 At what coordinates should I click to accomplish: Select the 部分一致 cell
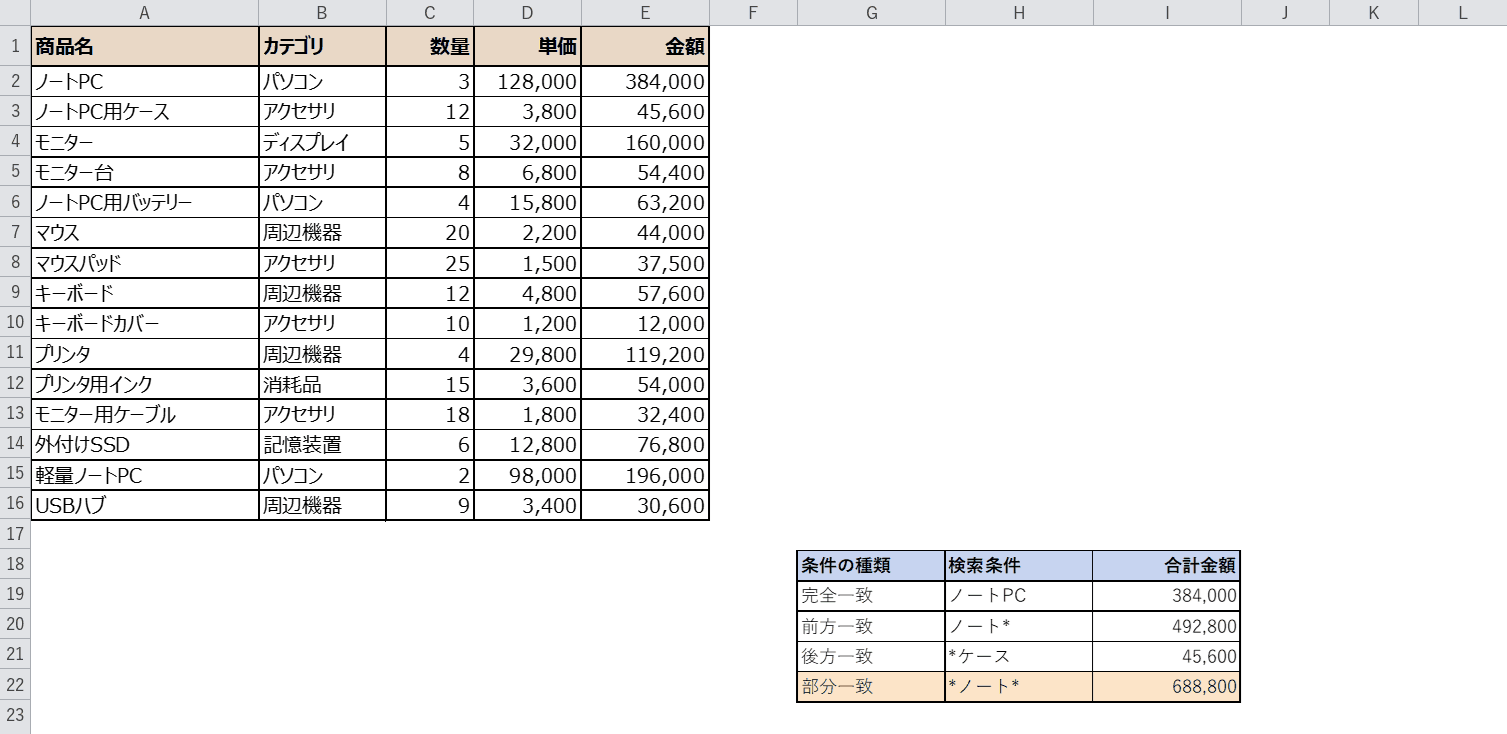pos(870,687)
